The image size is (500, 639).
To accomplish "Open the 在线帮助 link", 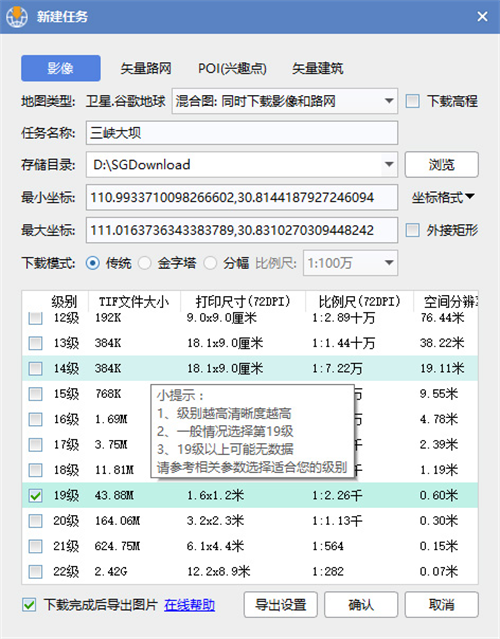I will tap(189, 605).
